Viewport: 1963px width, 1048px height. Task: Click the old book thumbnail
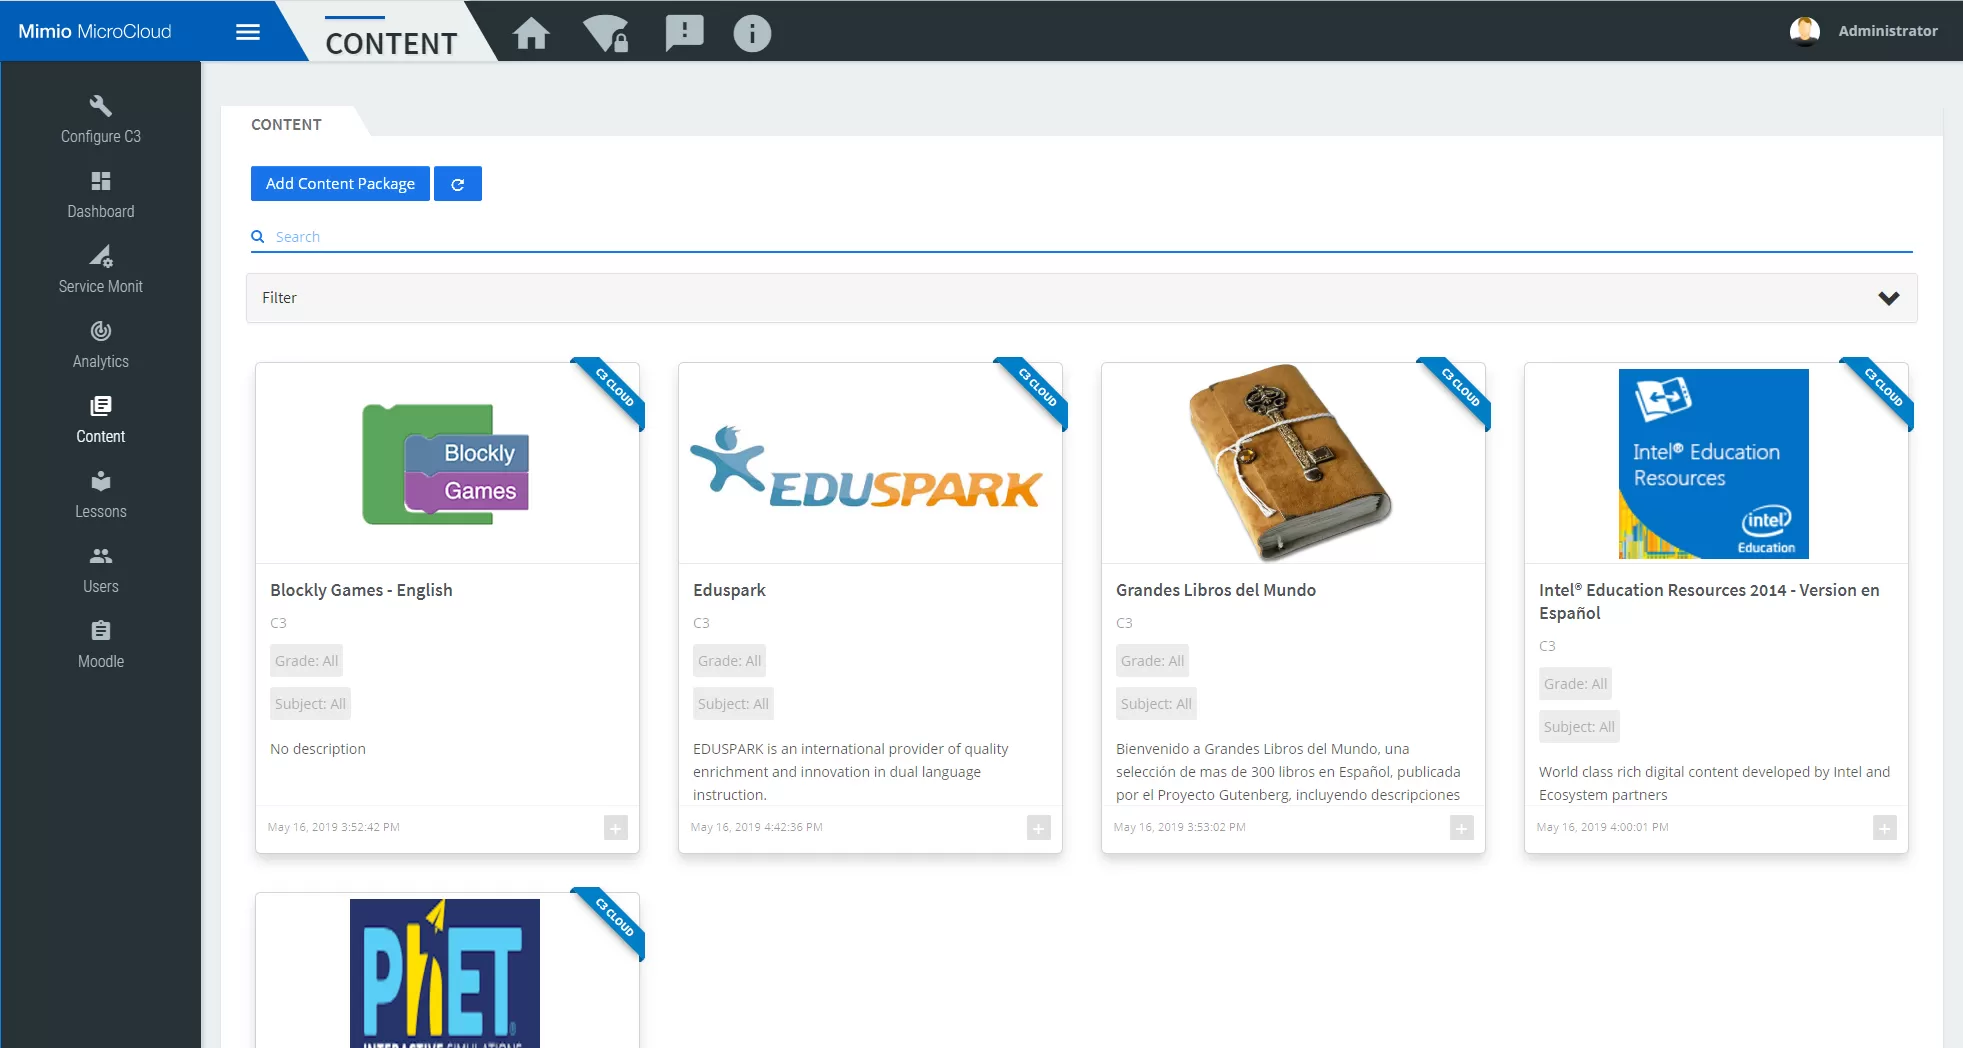[x=1289, y=462]
